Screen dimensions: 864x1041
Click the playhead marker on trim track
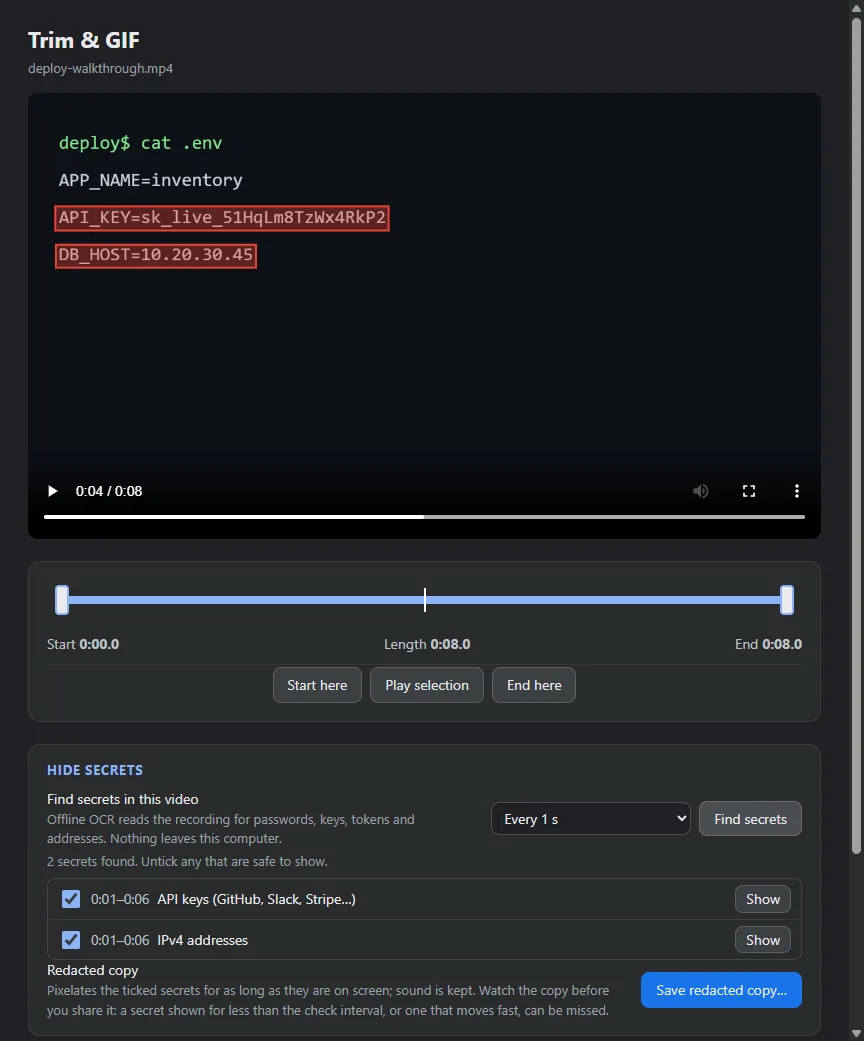424,600
